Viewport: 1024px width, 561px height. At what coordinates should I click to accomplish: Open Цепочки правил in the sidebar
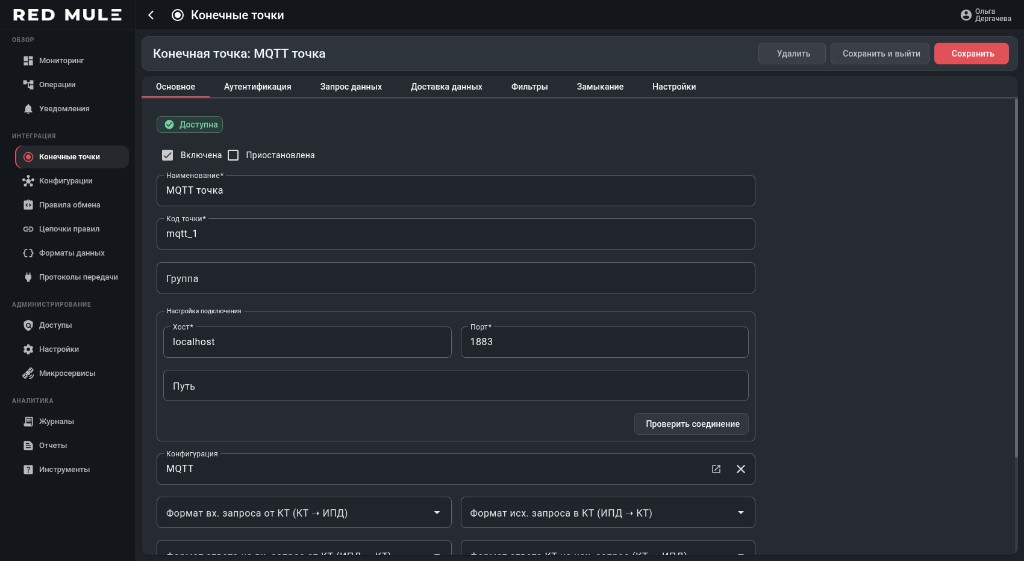tap(71, 229)
